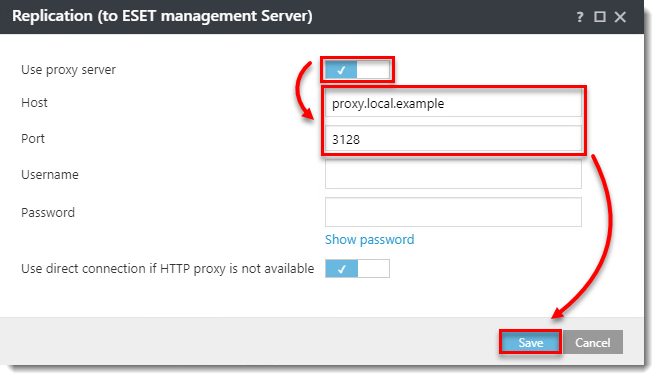The height and width of the screenshot is (380, 659).
Task: Cancel the replication settings dialog
Action: (x=593, y=343)
